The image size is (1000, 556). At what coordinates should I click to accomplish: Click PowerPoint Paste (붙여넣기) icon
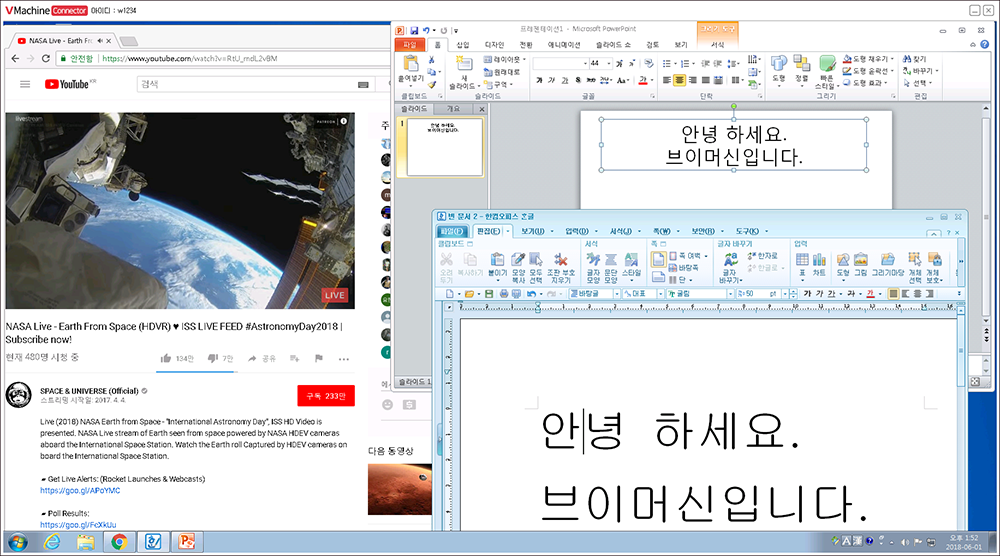410,64
